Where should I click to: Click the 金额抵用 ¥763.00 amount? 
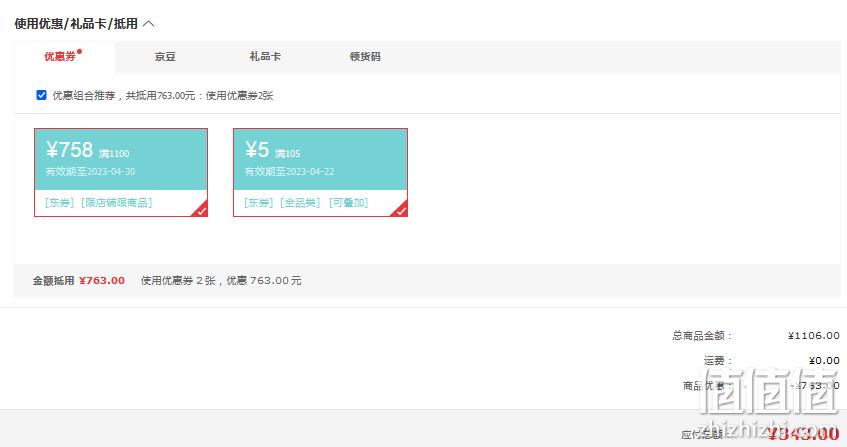pos(102,281)
